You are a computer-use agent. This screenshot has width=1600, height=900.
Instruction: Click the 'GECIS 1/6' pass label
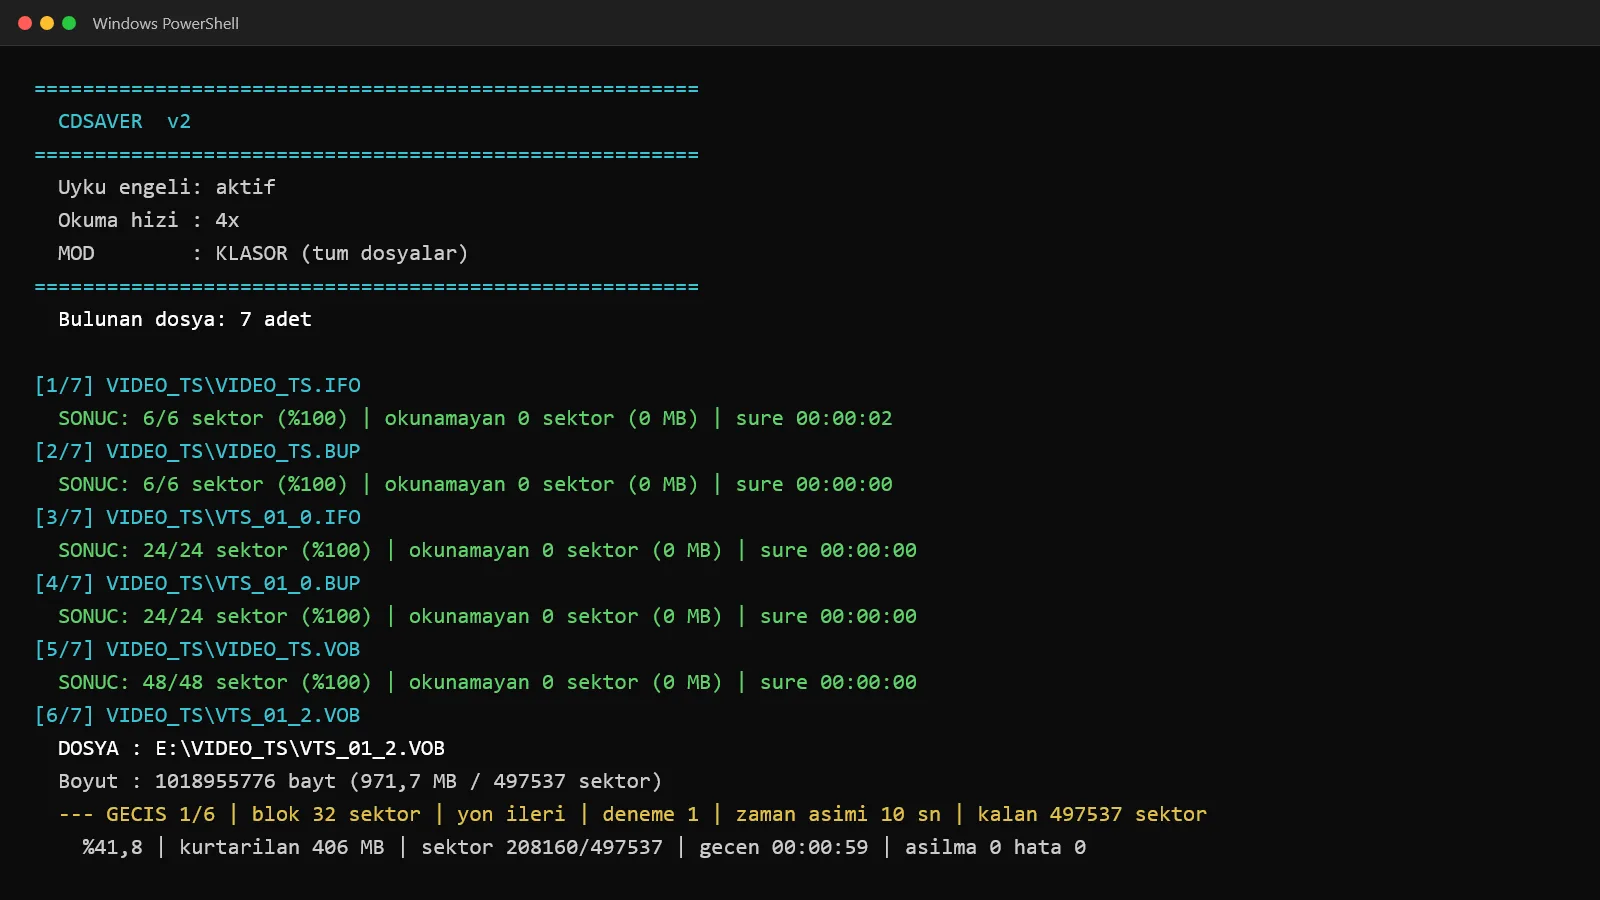[x=160, y=814]
